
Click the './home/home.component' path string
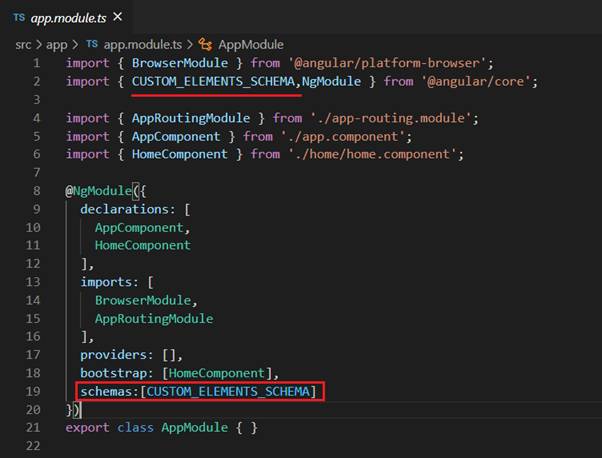tap(372, 154)
